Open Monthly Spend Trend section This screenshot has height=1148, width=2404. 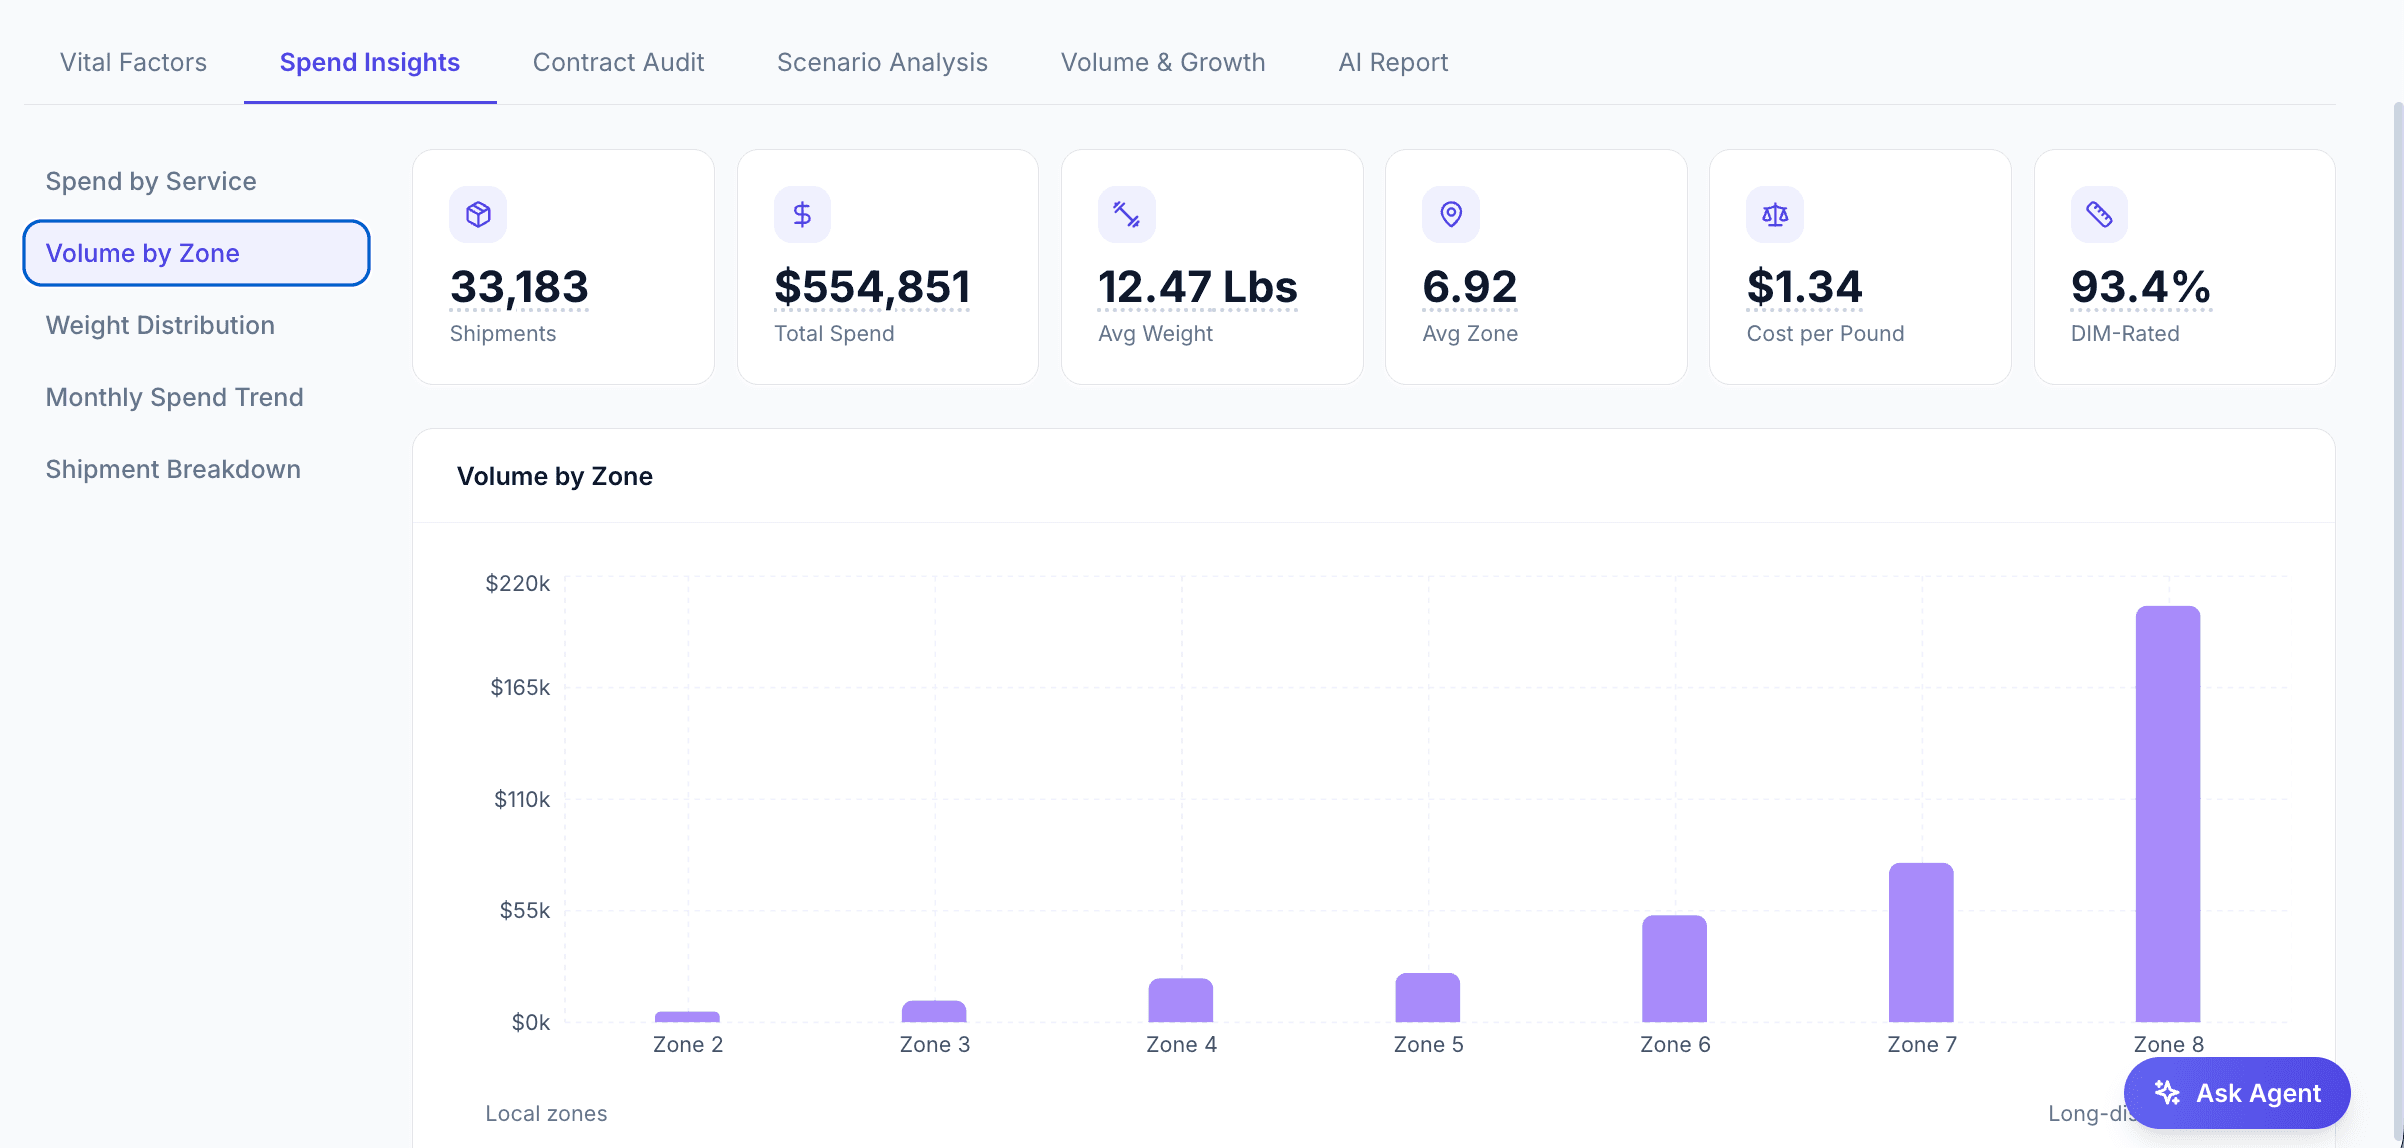pyautogui.click(x=174, y=397)
